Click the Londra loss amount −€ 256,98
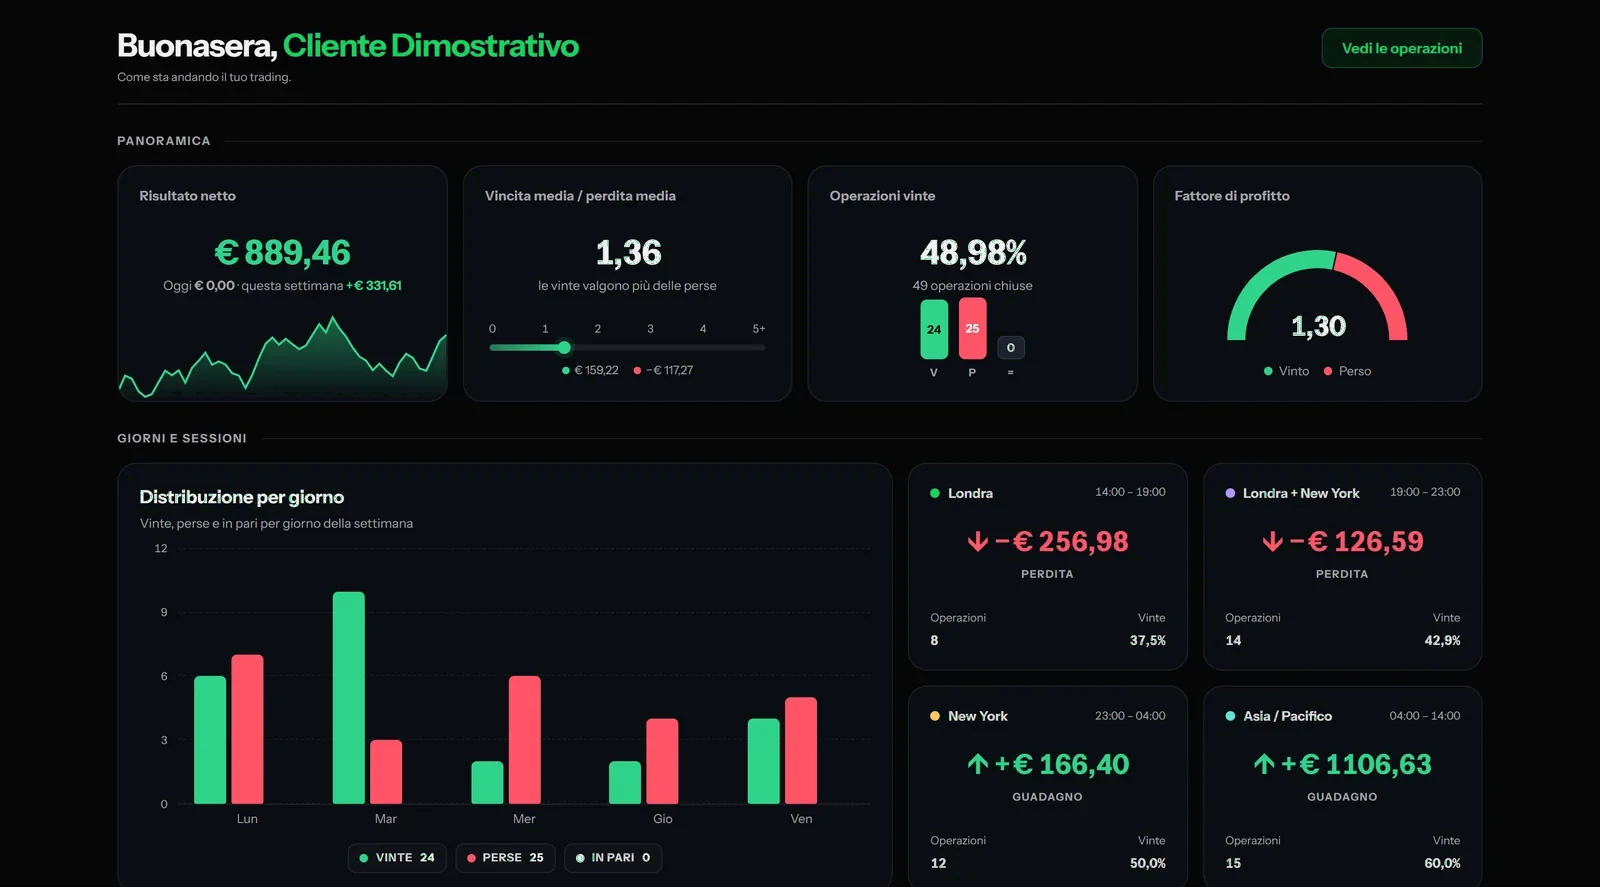Screen dimensions: 1600x887 (x=1061, y=542)
